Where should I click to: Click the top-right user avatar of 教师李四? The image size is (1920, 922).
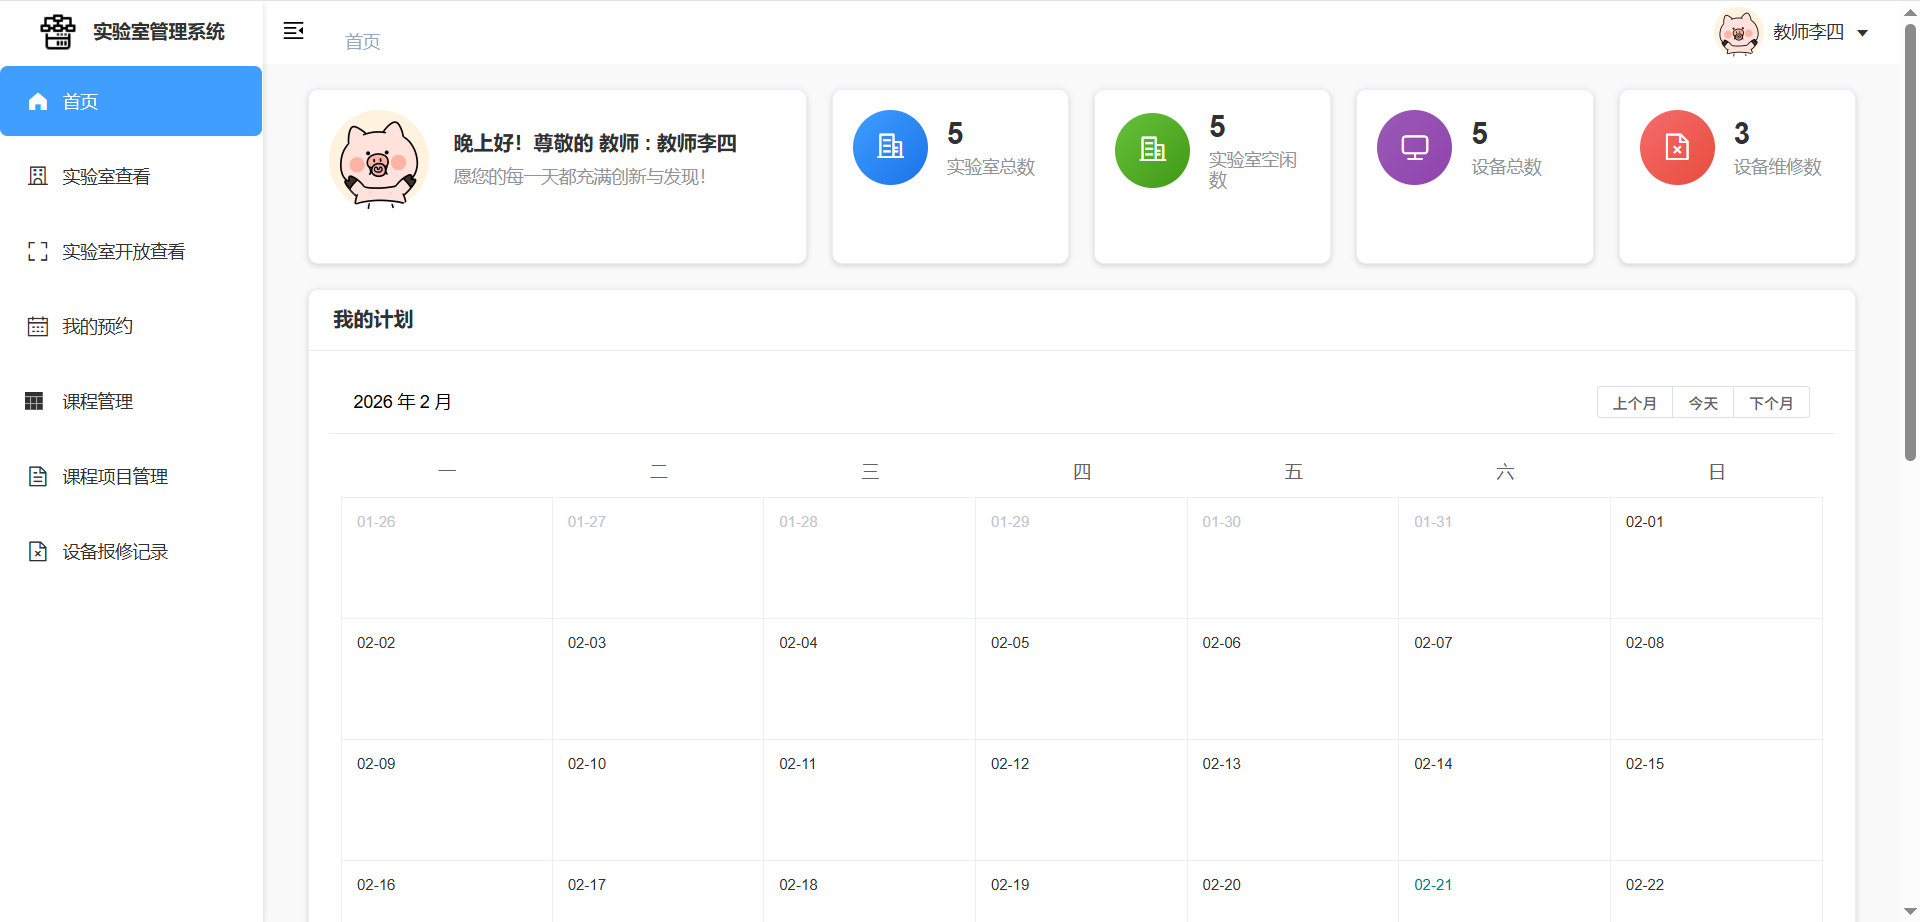tap(1738, 33)
